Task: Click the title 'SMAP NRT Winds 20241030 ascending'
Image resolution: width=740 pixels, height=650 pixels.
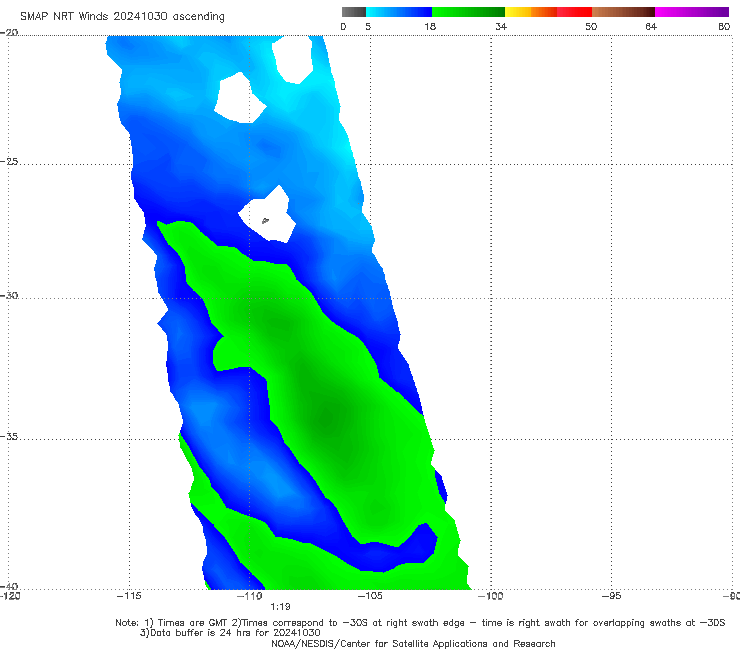Action: (x=122, y=16)
